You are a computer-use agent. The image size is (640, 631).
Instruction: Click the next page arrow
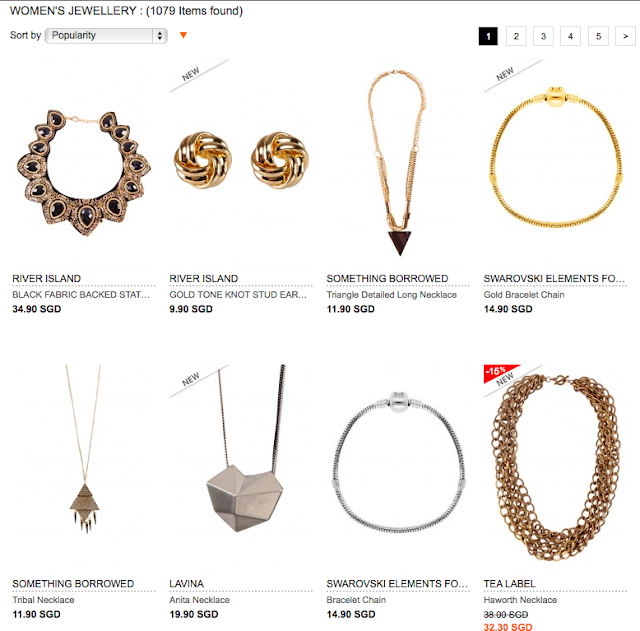coord(626,37)
